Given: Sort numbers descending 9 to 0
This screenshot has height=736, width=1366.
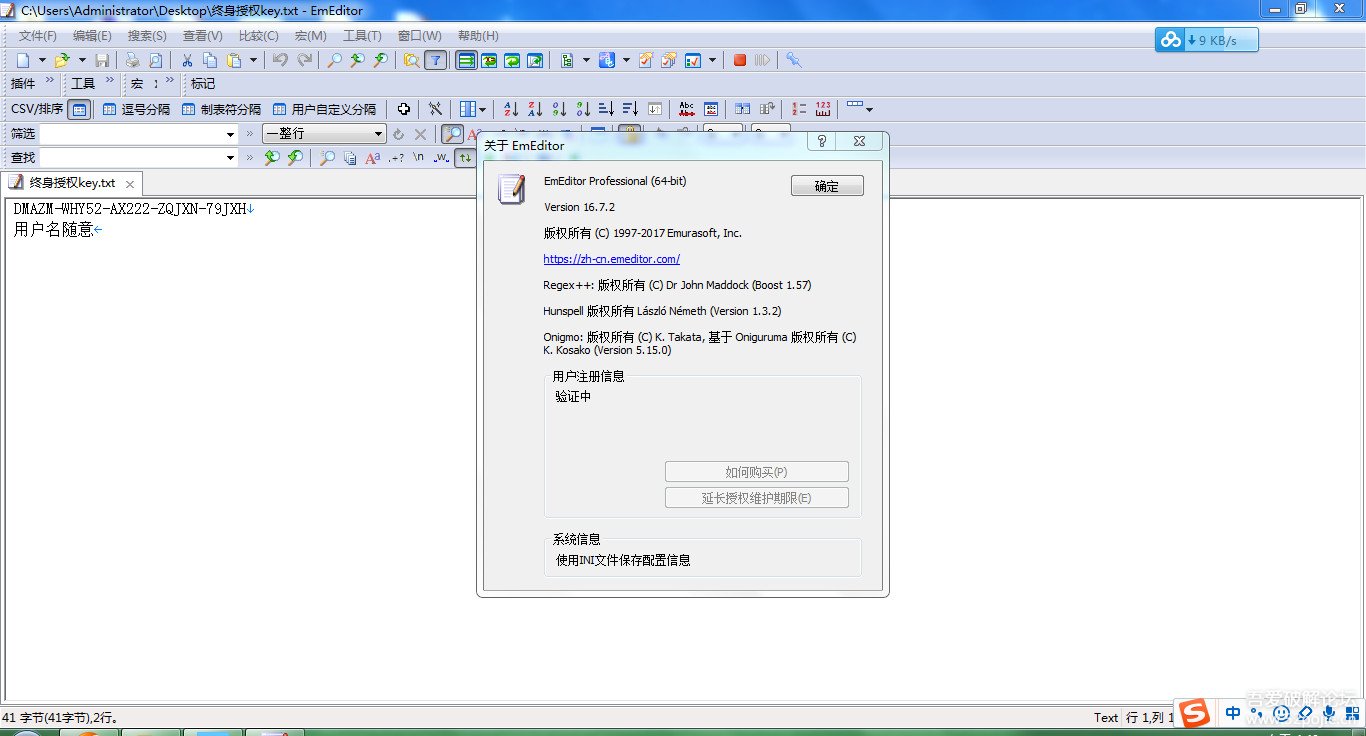Looking at the screenshot, I should pos(582,109).
